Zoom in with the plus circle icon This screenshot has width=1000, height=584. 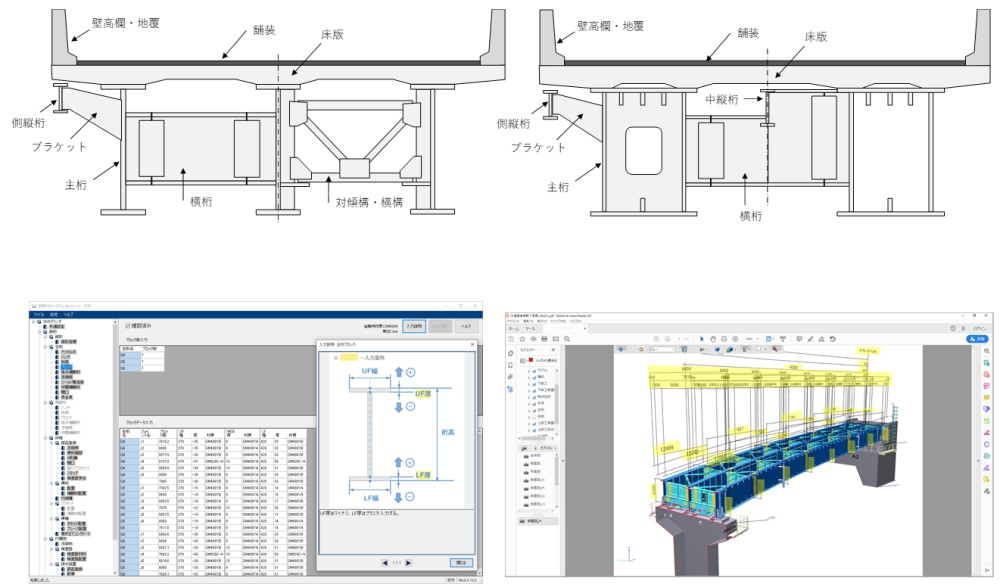coord(735,339)
